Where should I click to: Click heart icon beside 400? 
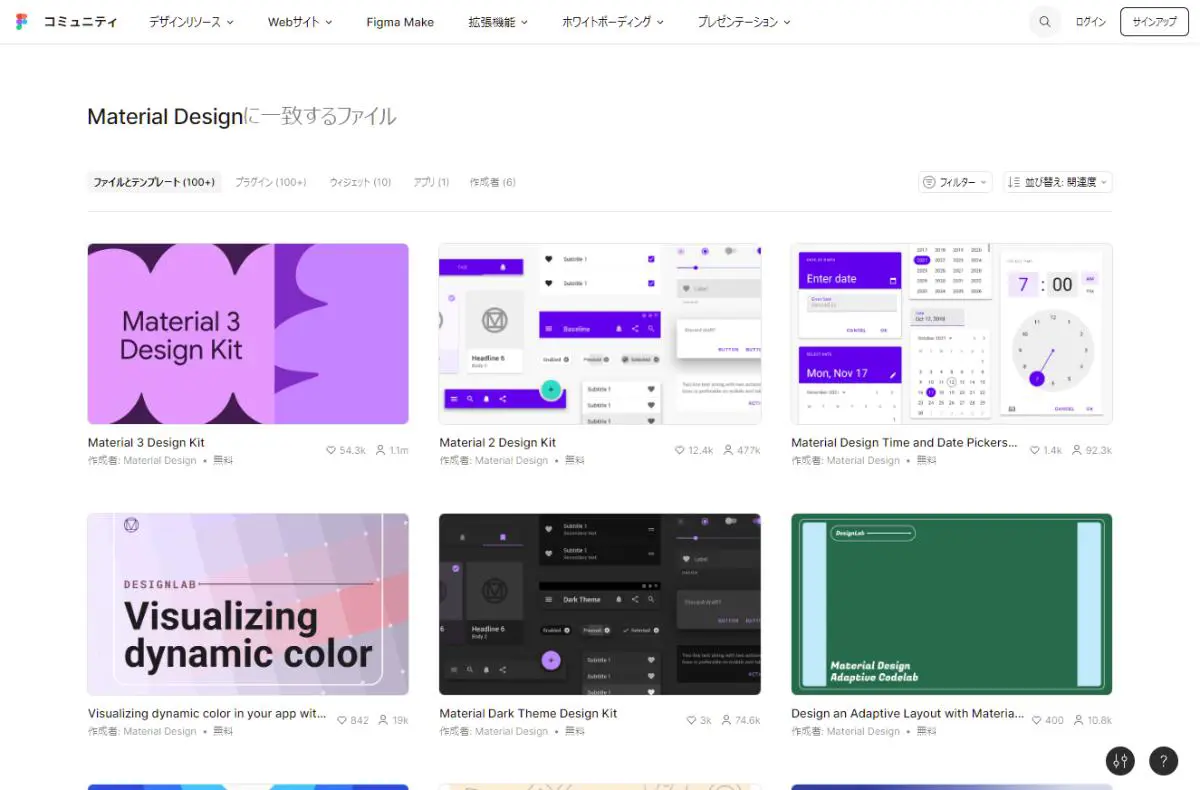1036,721
